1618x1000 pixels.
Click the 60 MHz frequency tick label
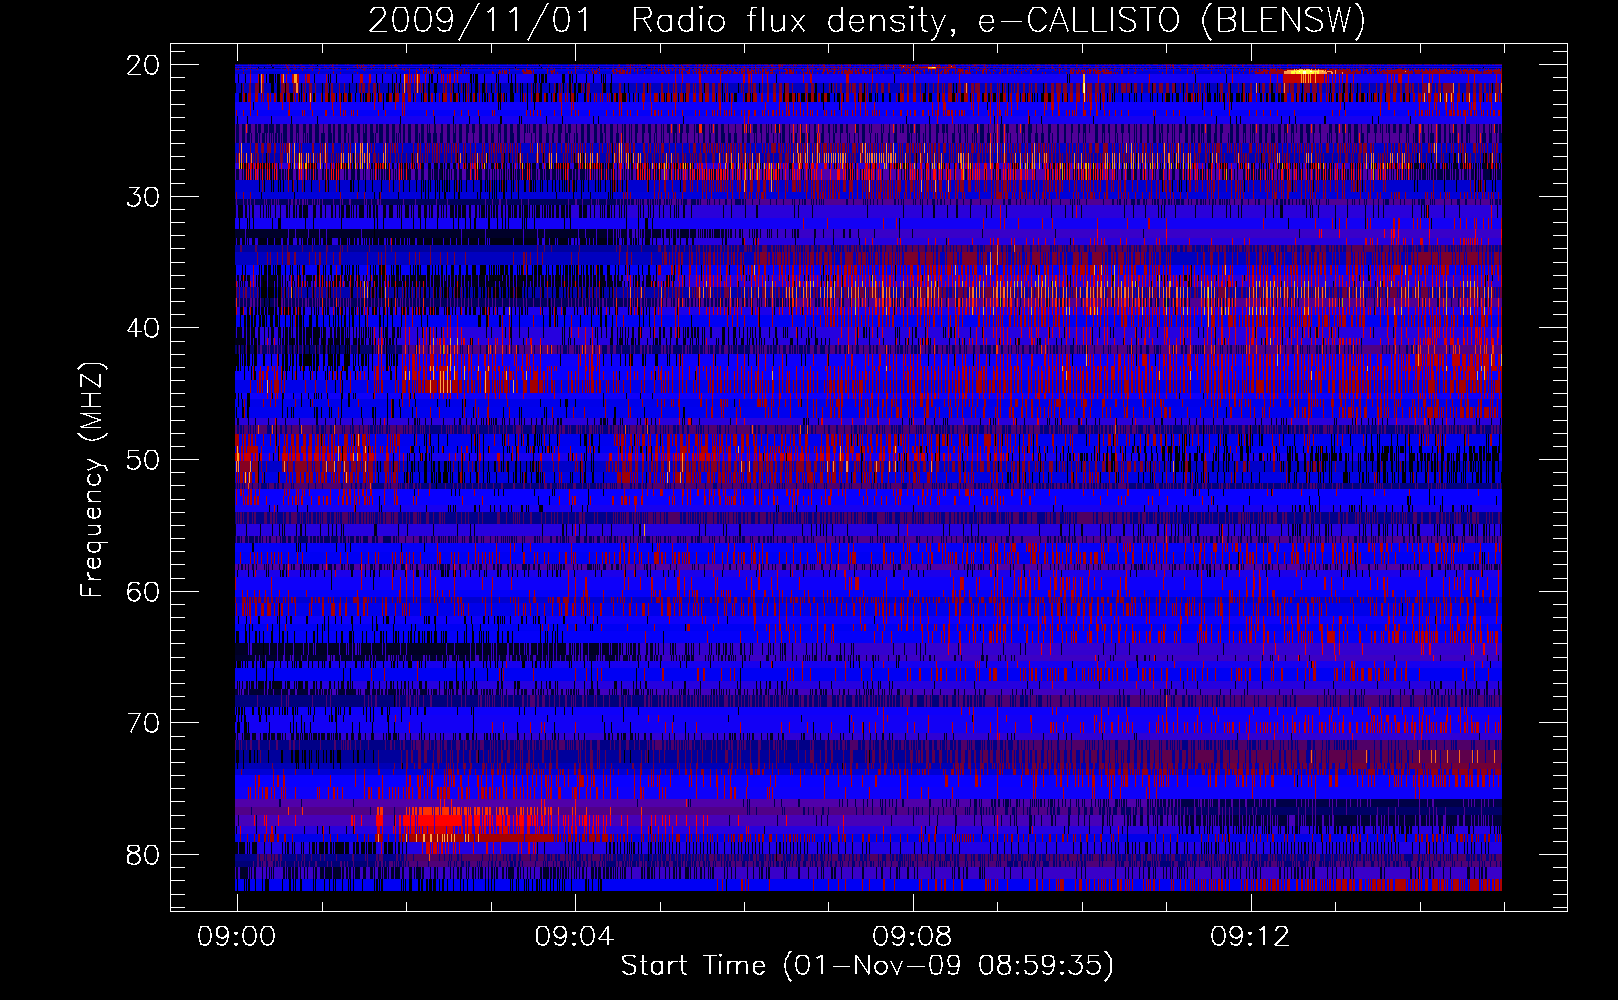pos(143,592)
